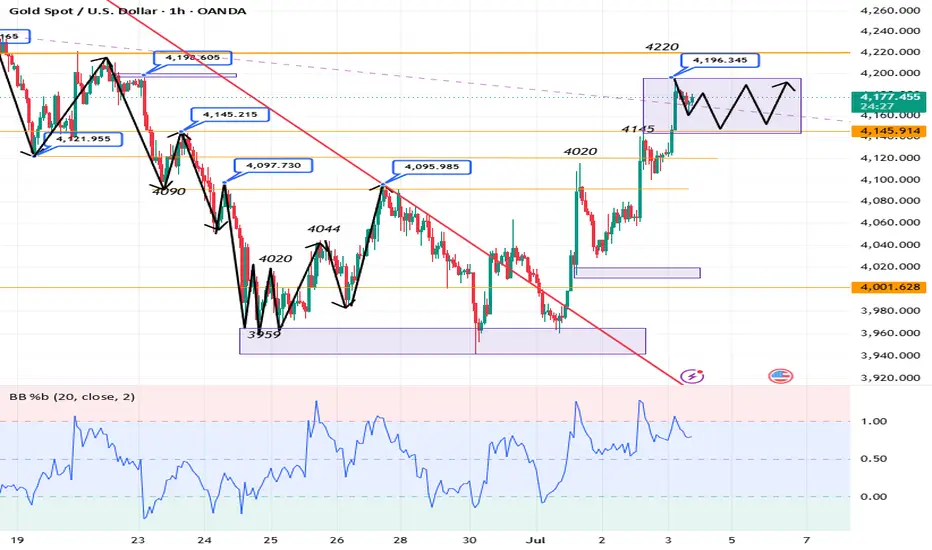The height and width of the screenshot is (550, 932).
Task: Click date 5 on the time axis
Action: pyautogui.click(x=732, y=540)
